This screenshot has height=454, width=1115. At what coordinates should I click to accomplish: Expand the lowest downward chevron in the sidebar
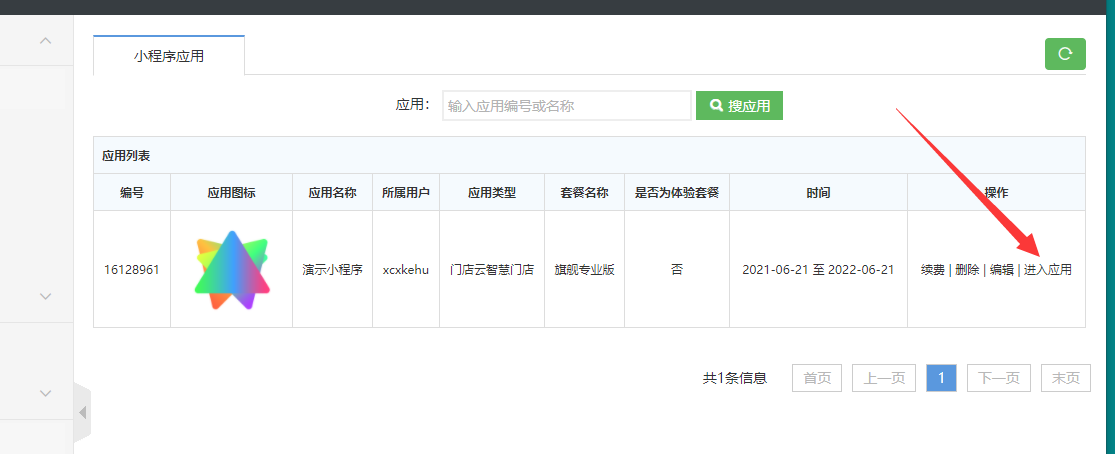point(45,394)
